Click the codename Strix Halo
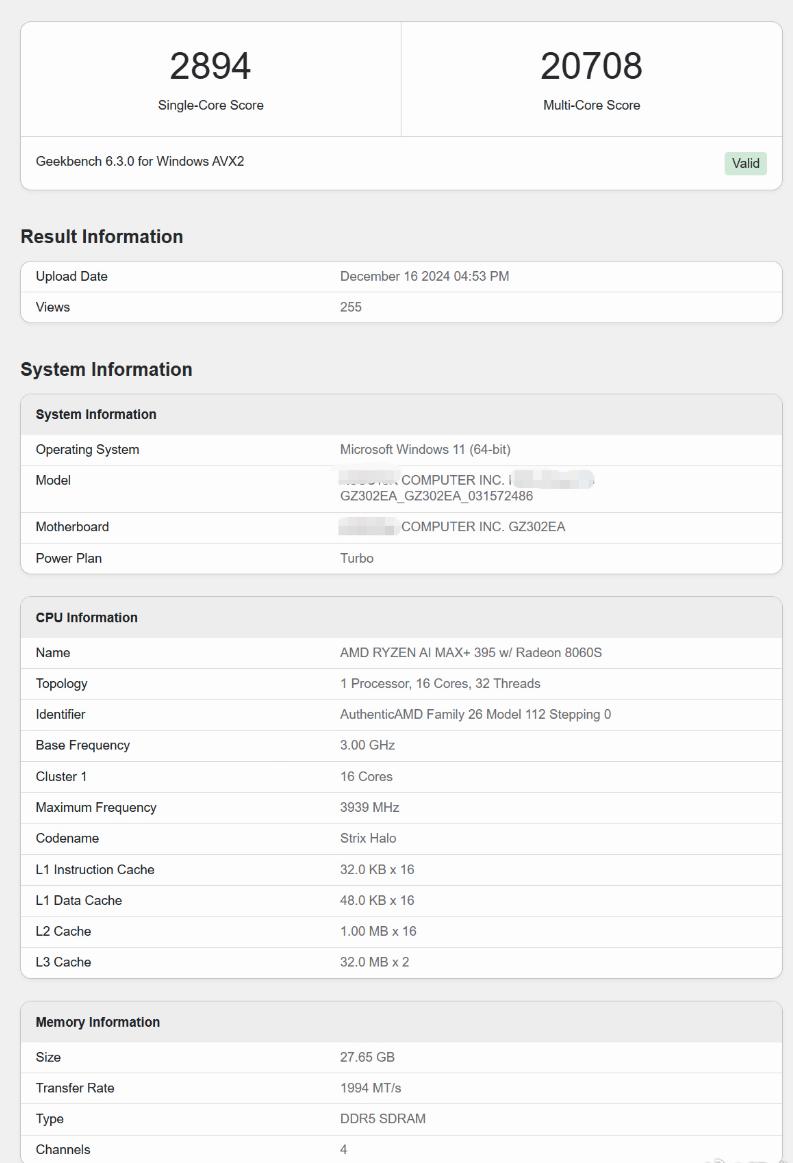793x1163 pixels. pyautogui.click(x=368, y=838)
